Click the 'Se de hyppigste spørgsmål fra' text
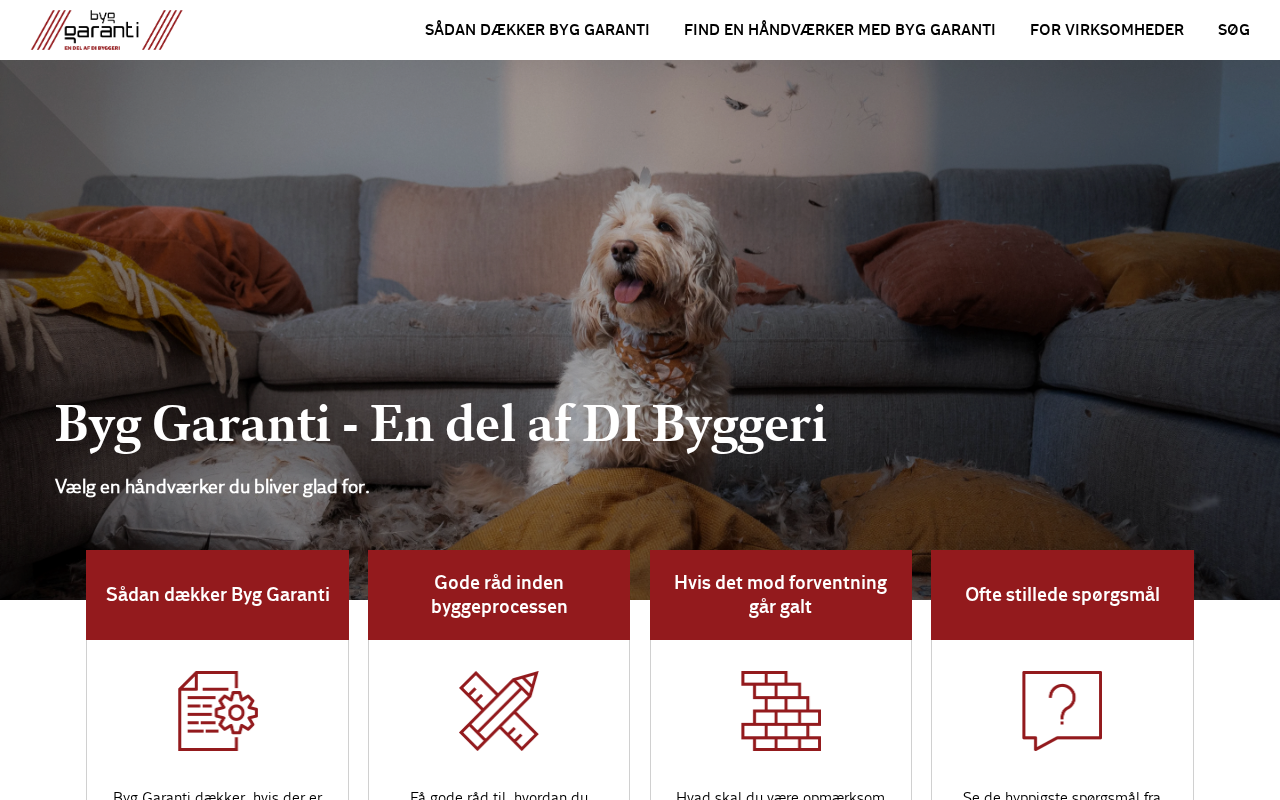 tap(1062, 795)
